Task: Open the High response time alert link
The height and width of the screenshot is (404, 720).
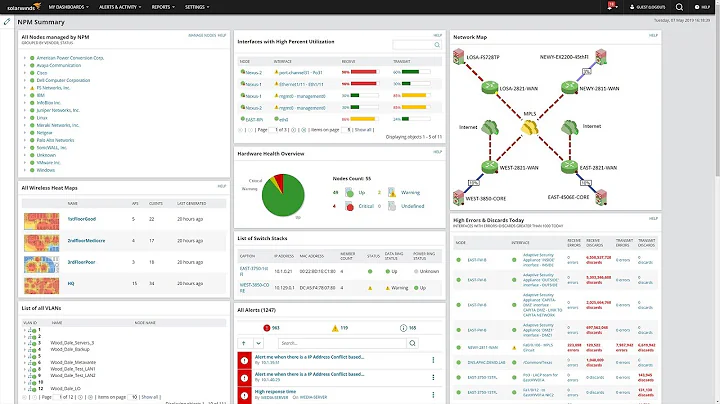Action: [x=275, y=392]
